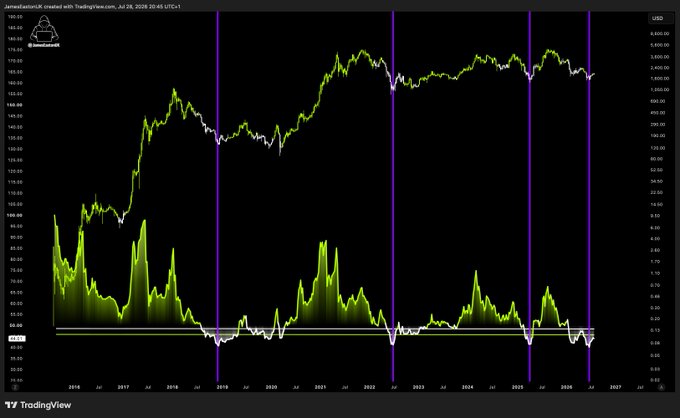The image size is (680, 418).
Task: Click the 690.00 label on right price scale
Action: pos(657,101)
